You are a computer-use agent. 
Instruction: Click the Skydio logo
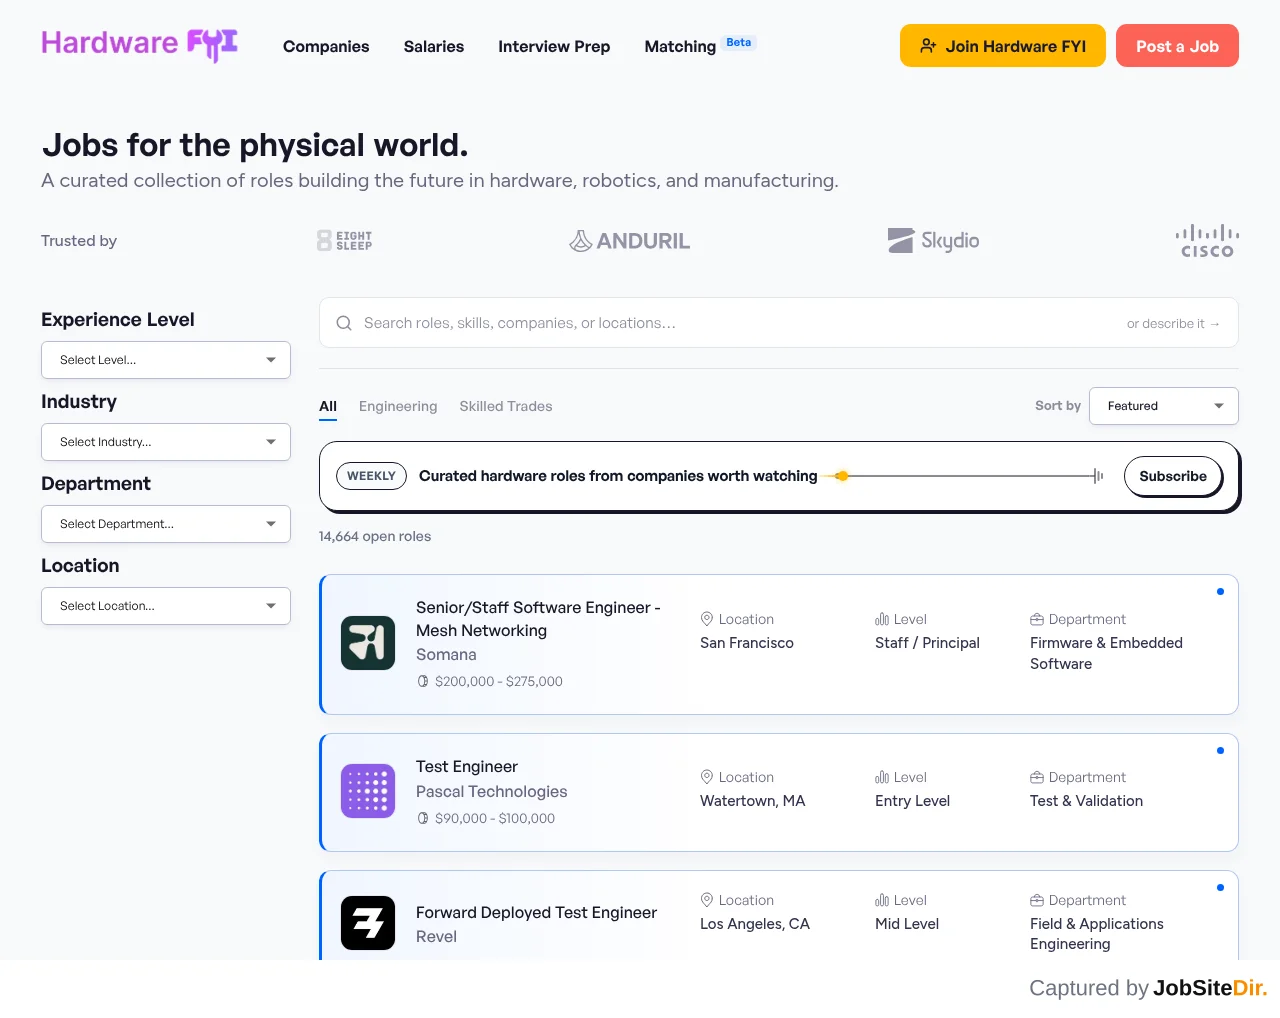pos(934,241)
